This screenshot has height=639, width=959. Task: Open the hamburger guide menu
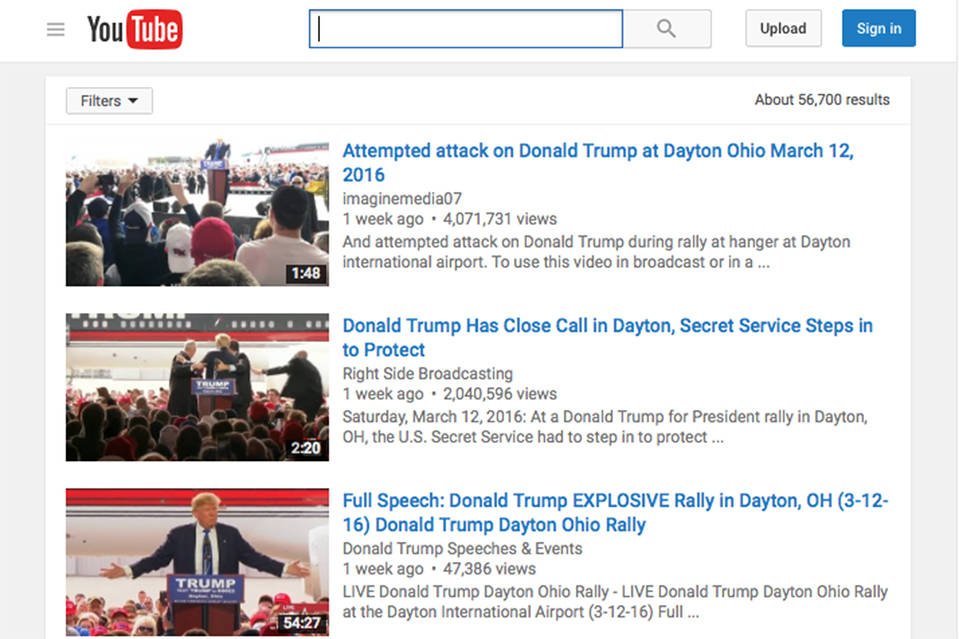click(56, 29)
